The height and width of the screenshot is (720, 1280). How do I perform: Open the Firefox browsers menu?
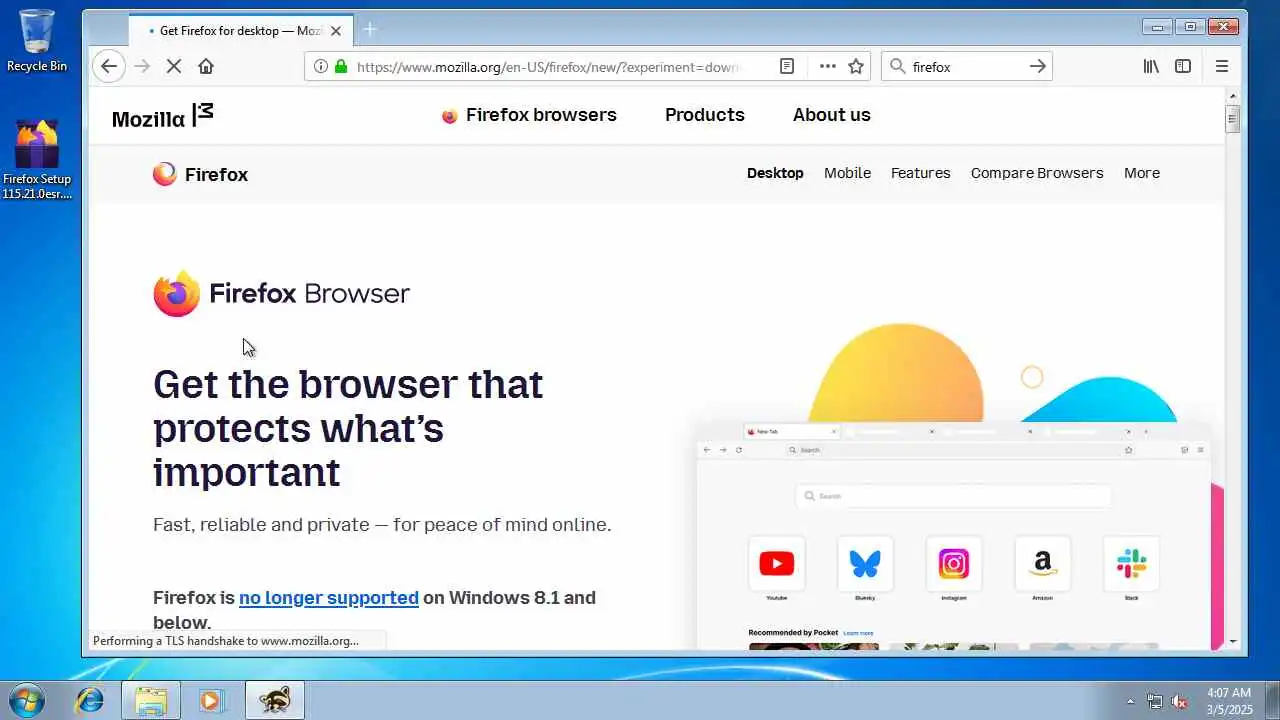pyautogui.click(x=529, y=115)
